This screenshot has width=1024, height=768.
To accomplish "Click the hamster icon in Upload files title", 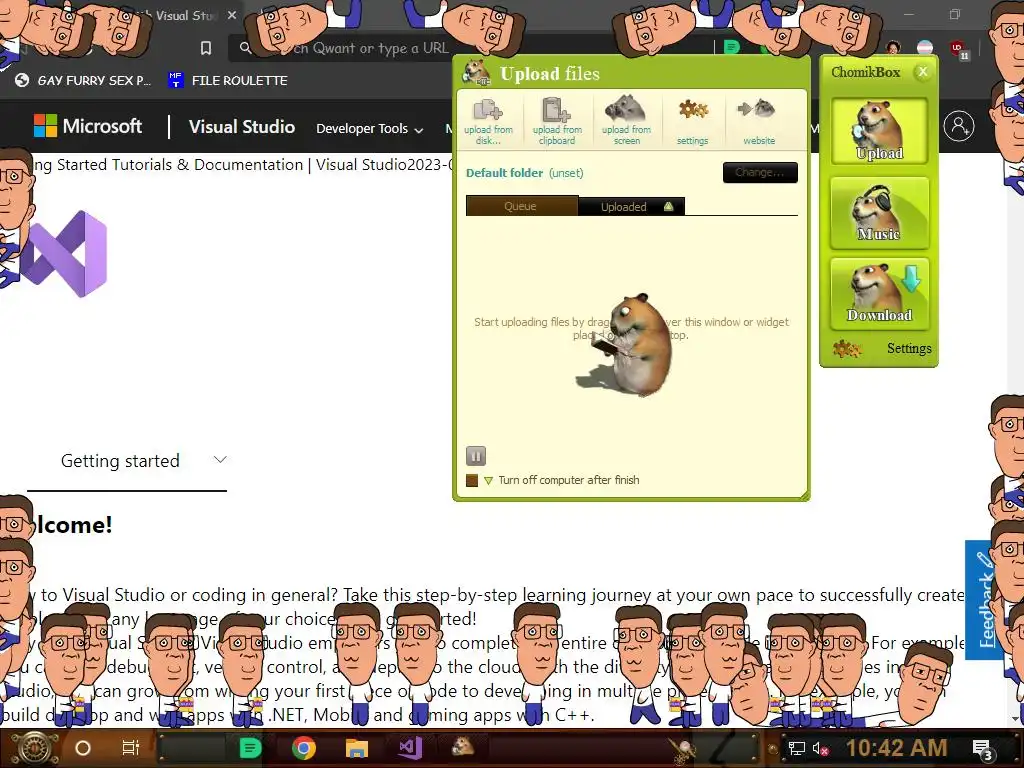I will [x=477, y=72].
